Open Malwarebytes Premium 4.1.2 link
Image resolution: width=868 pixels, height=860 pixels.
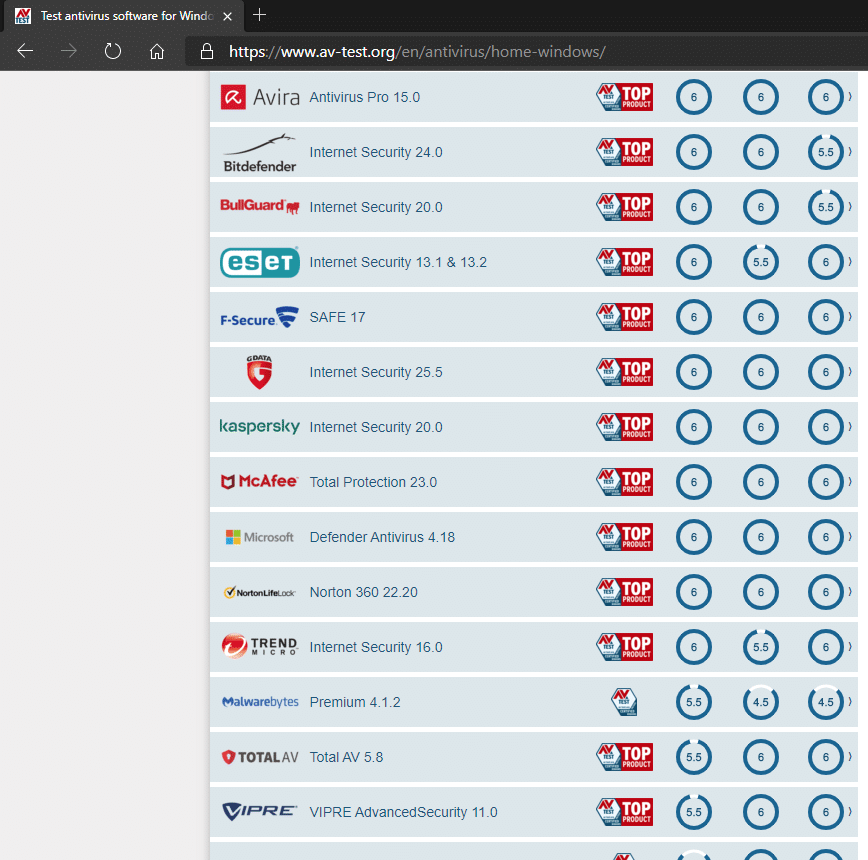[355, 702]
